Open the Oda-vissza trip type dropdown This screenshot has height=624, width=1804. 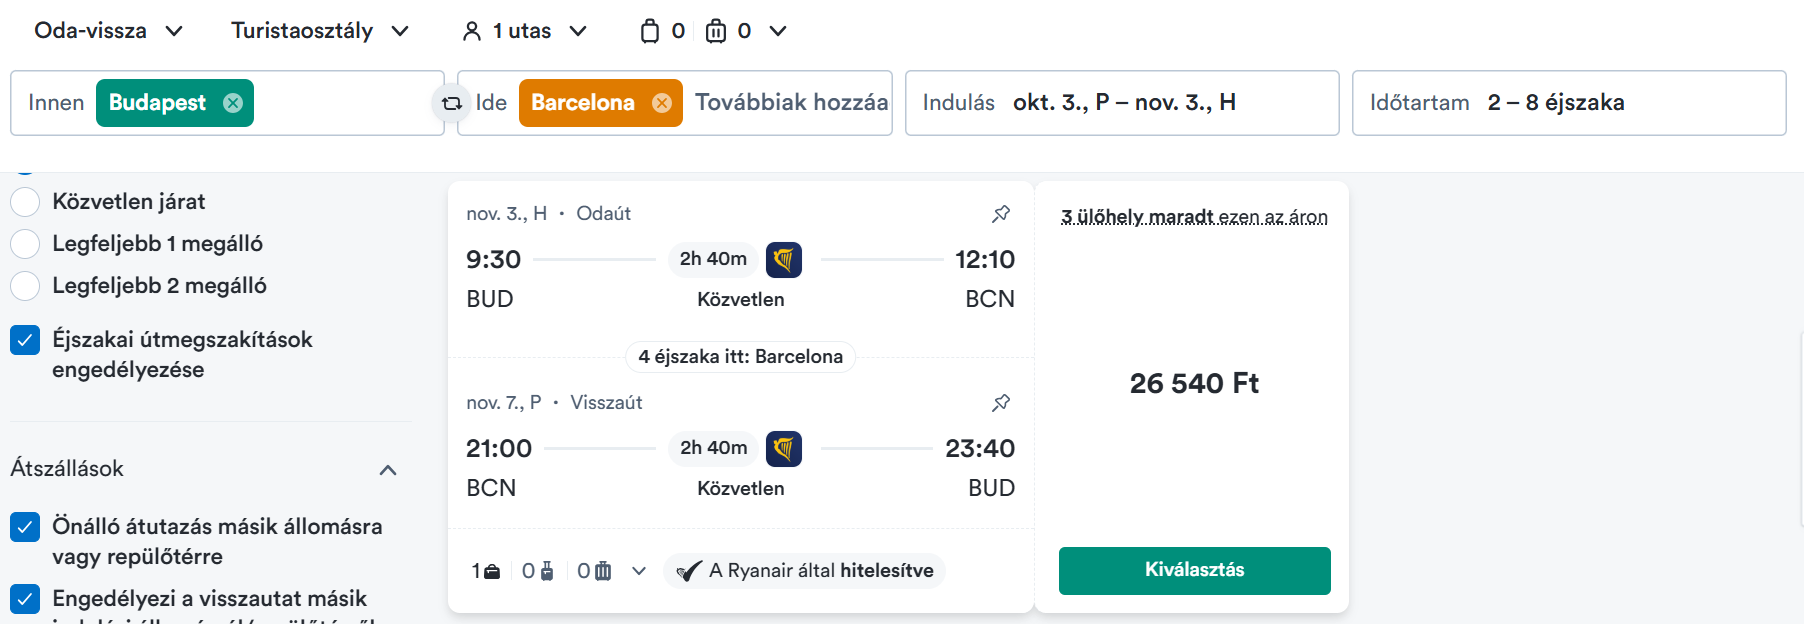[109, 31]
